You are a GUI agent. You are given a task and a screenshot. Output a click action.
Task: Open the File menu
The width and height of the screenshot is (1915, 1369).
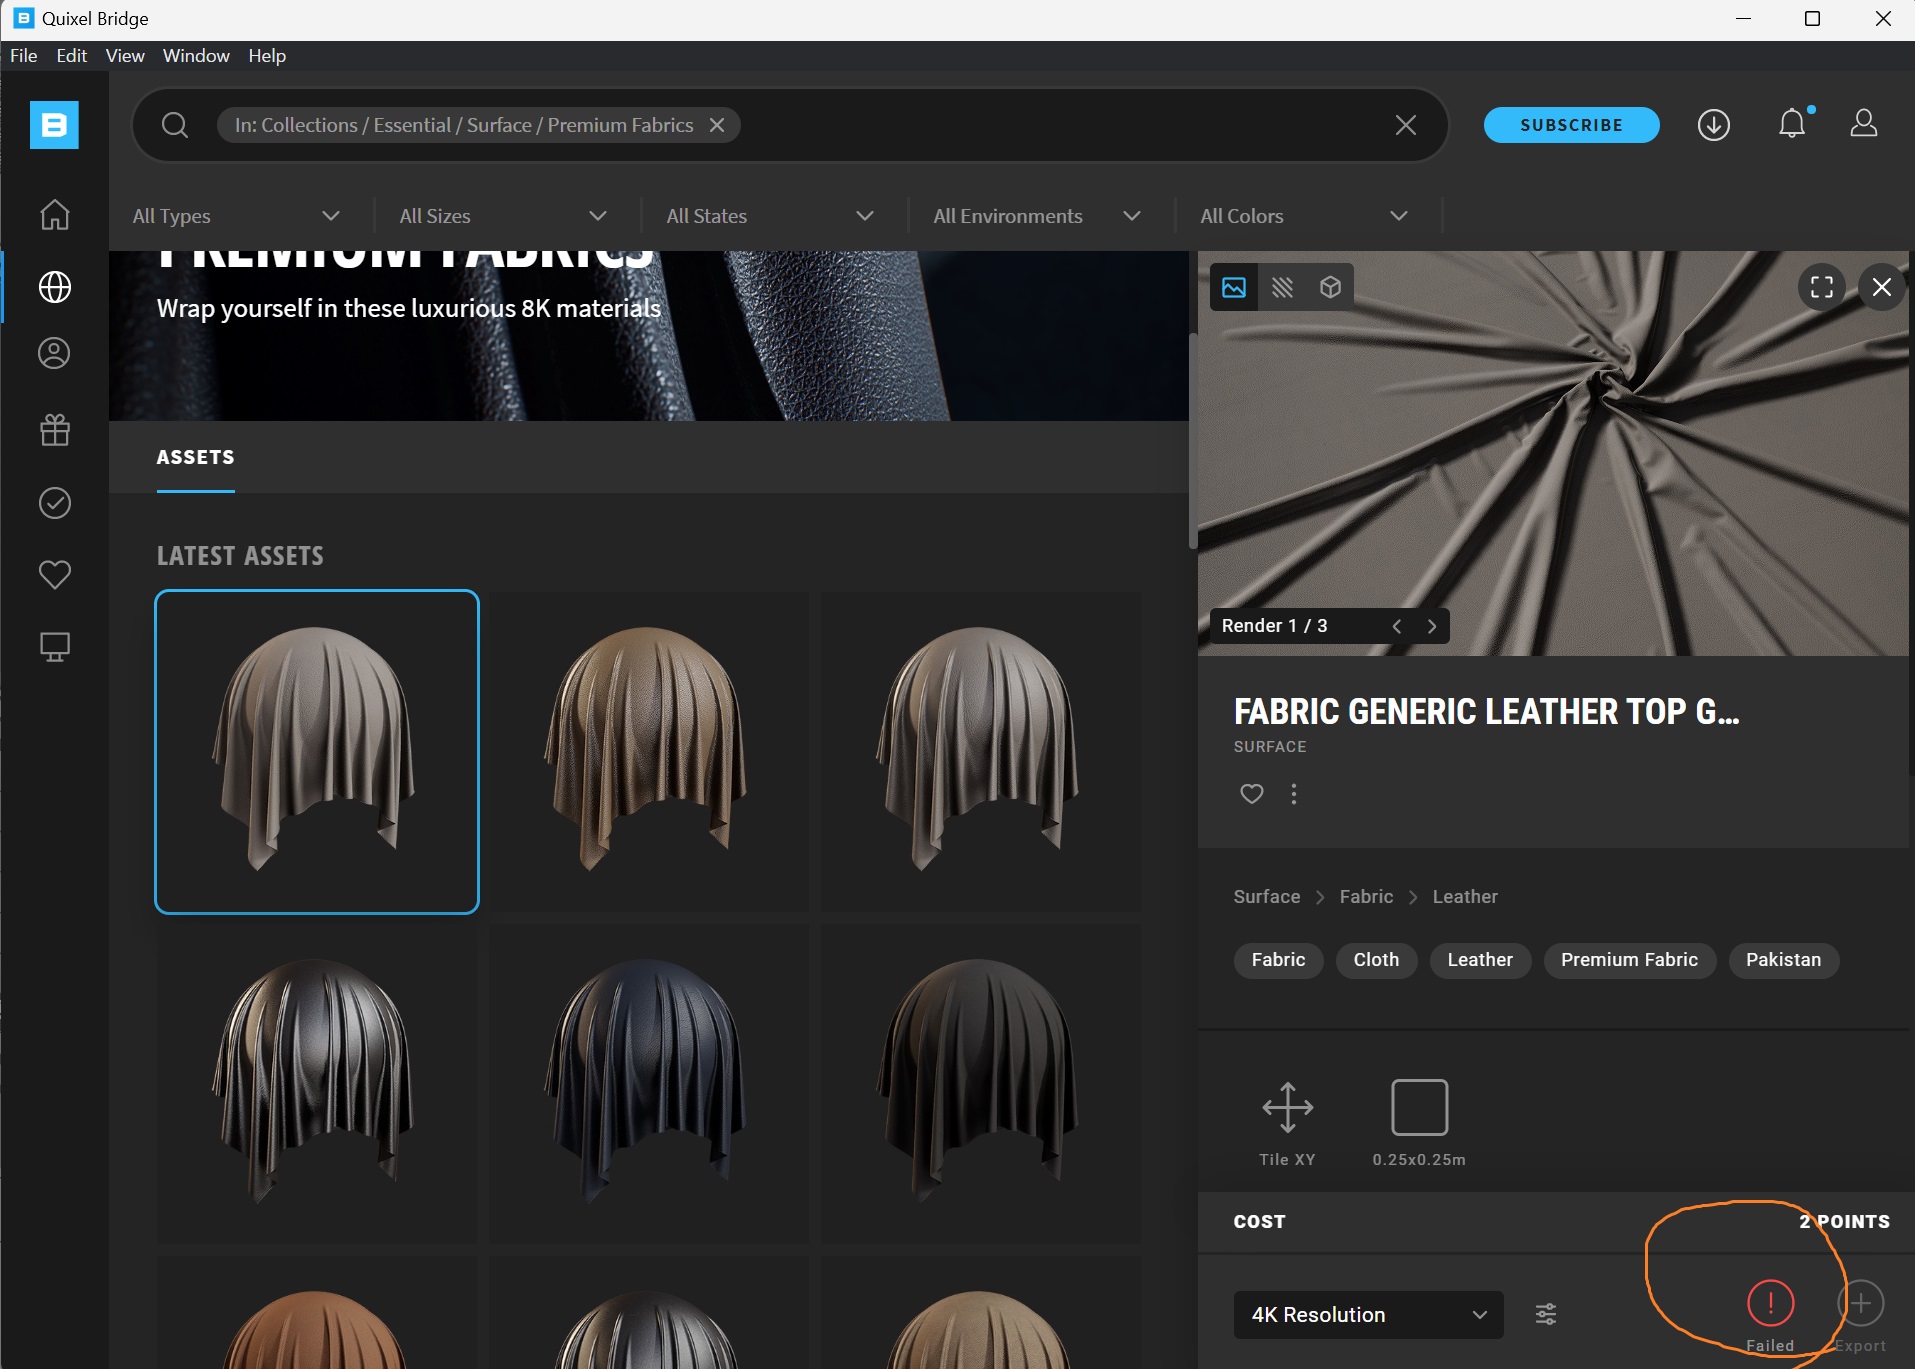[24, 56]
